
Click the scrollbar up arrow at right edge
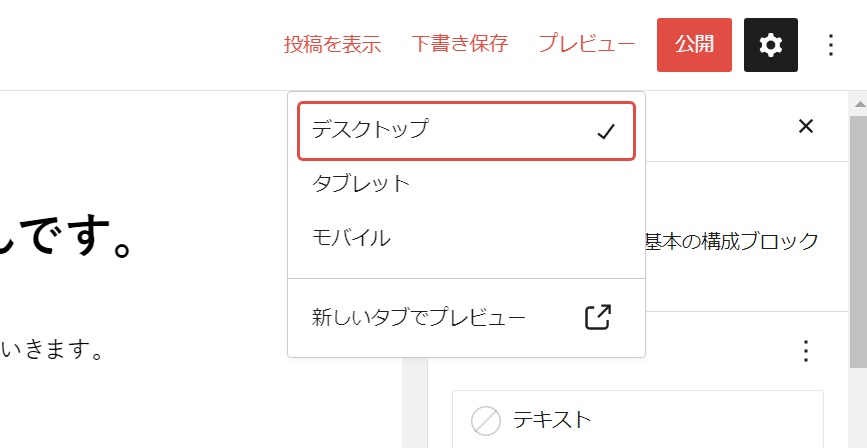(858, 101)
